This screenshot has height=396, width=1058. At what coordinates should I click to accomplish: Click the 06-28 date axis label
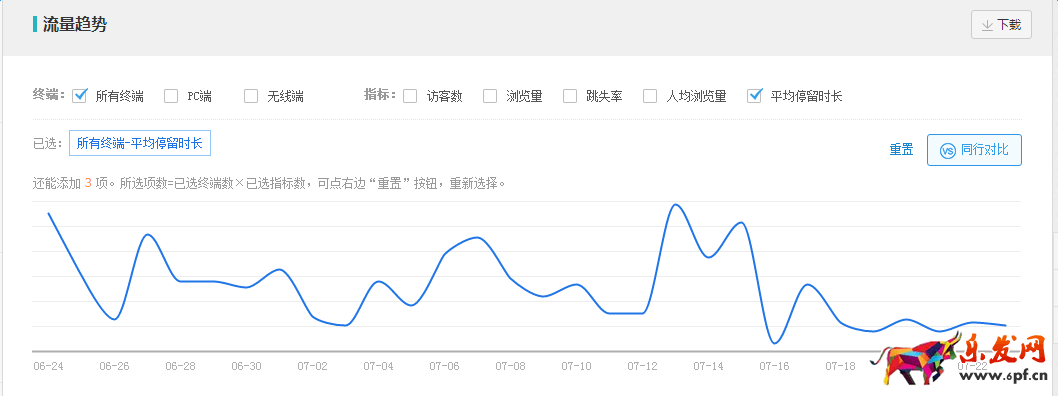tap(180, 366)
